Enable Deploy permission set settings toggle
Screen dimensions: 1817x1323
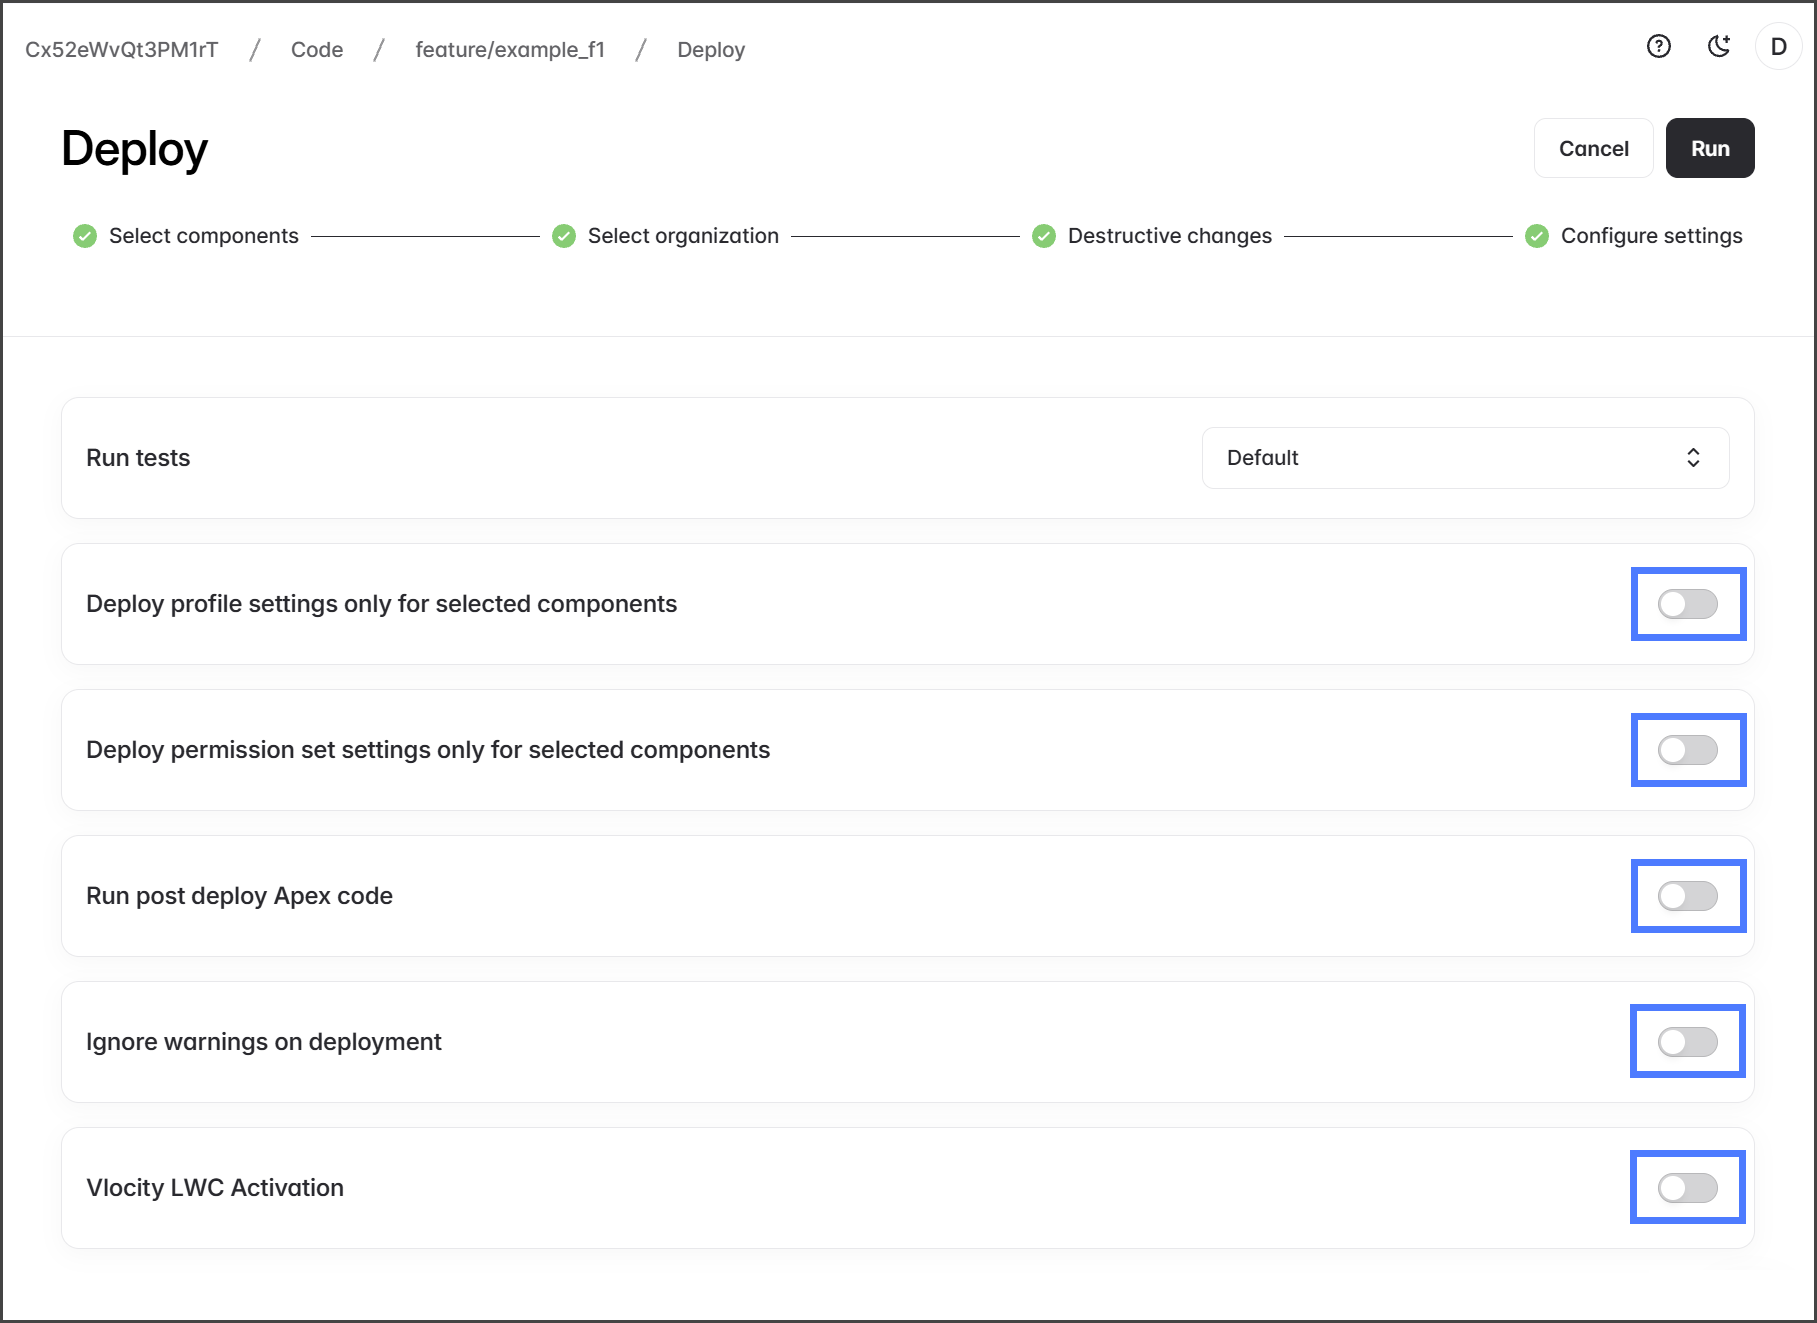(1687, 750)
